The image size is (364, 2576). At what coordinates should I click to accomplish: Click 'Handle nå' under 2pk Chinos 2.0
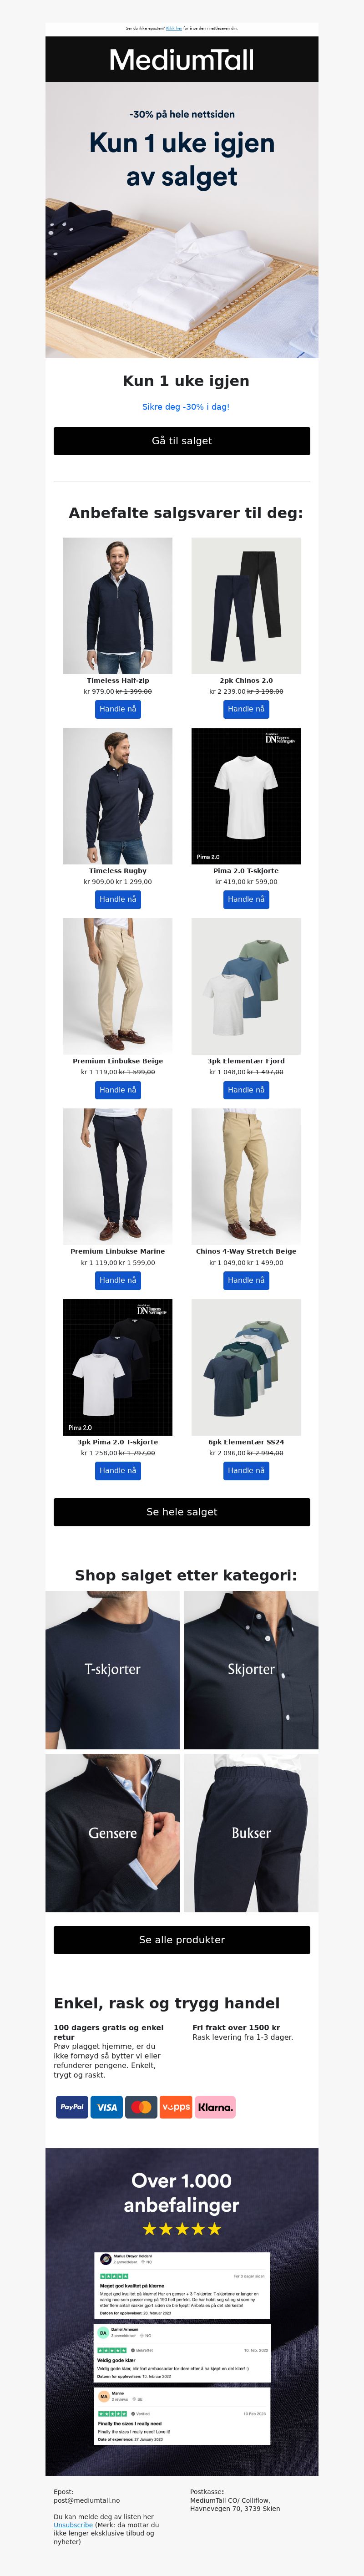tap(246, 709)
